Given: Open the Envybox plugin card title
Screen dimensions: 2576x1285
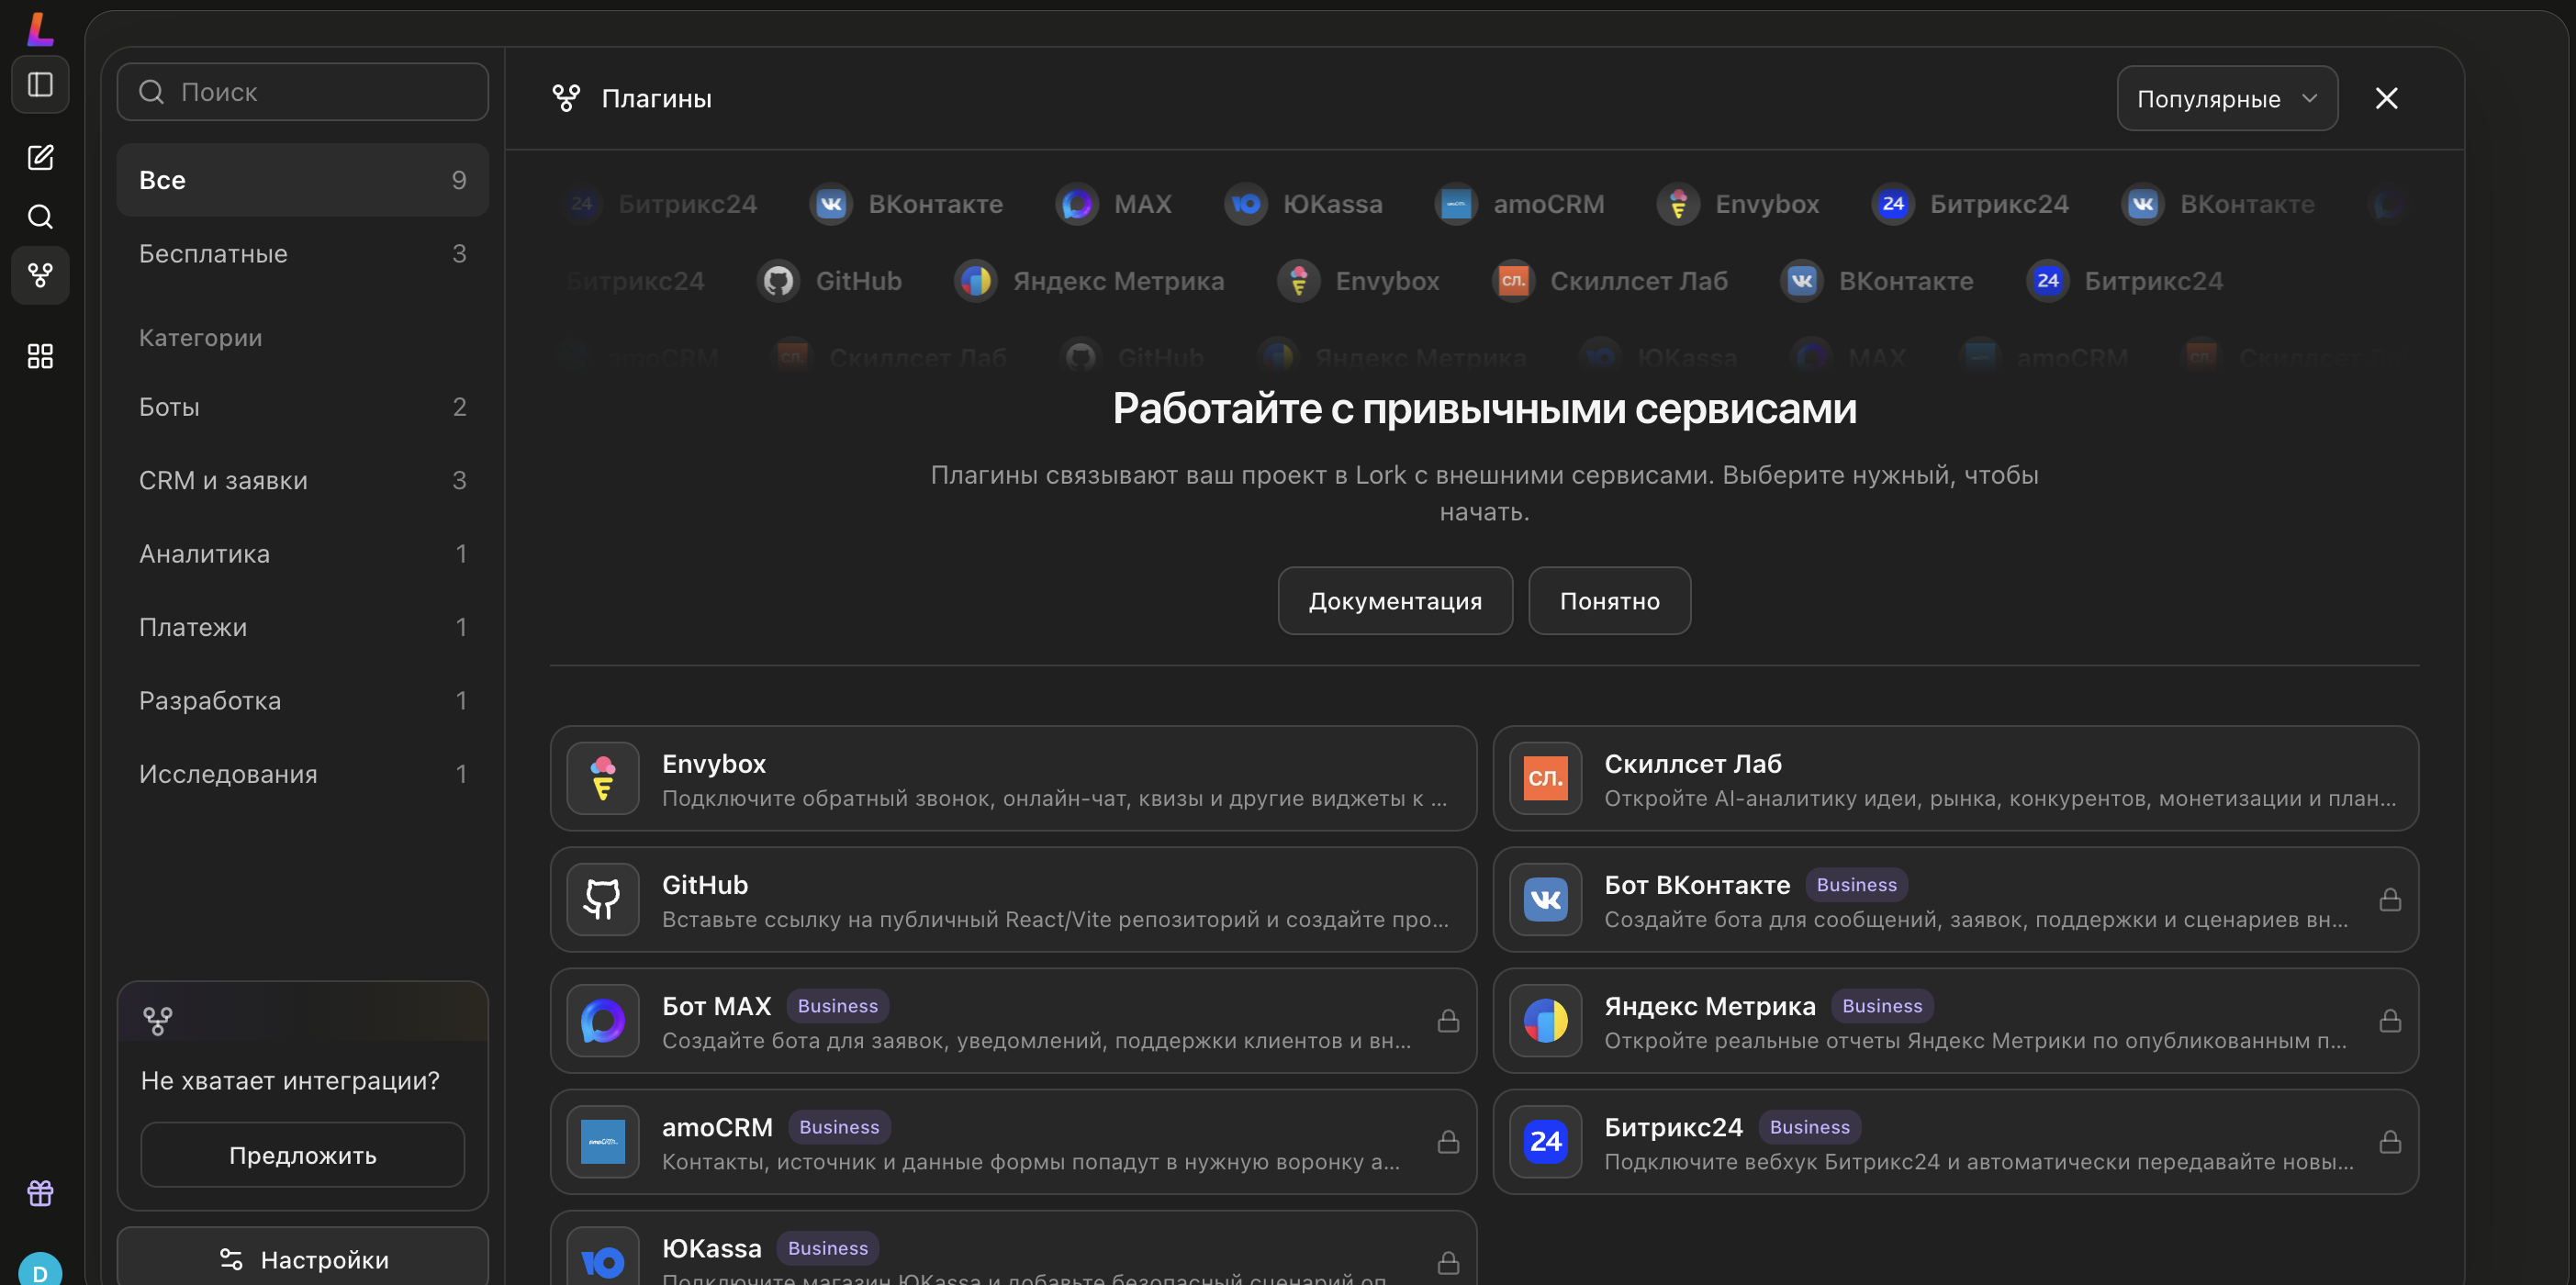Looking at the screenshot, I should [713, 763].
